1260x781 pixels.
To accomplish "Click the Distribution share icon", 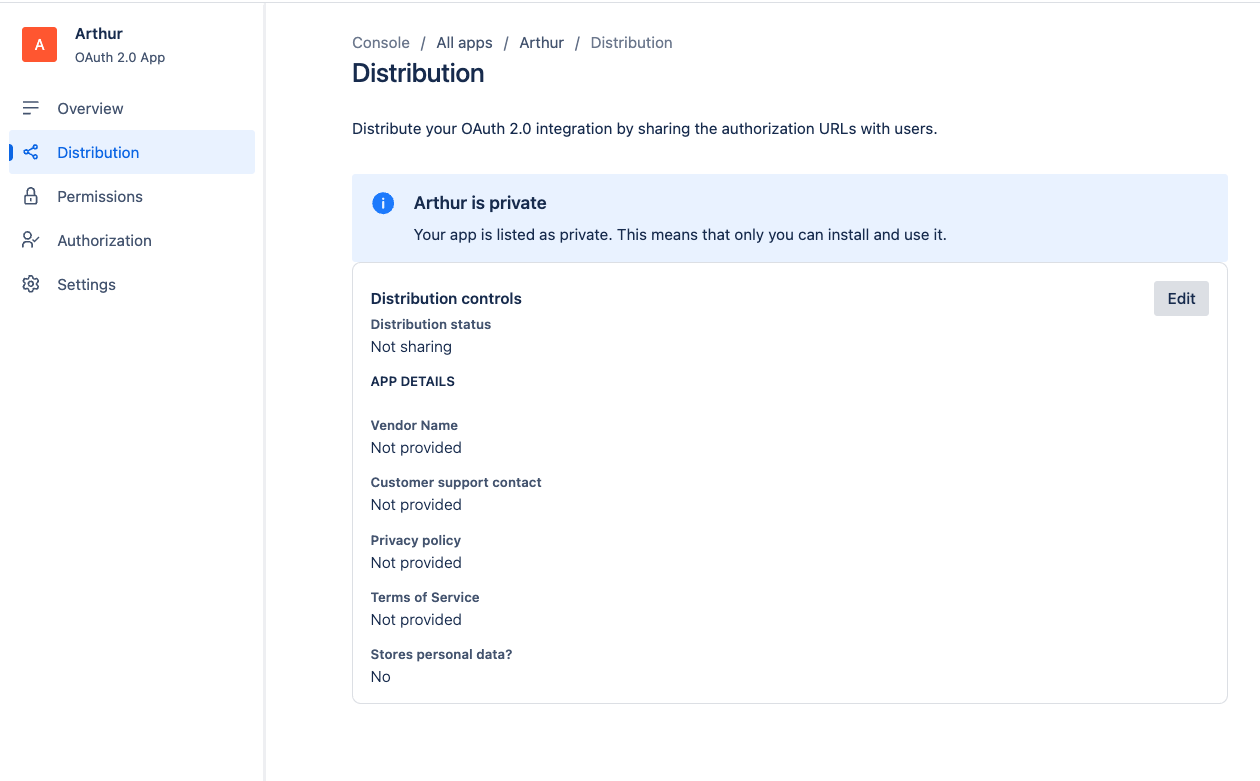I will [x=31, y=152].
